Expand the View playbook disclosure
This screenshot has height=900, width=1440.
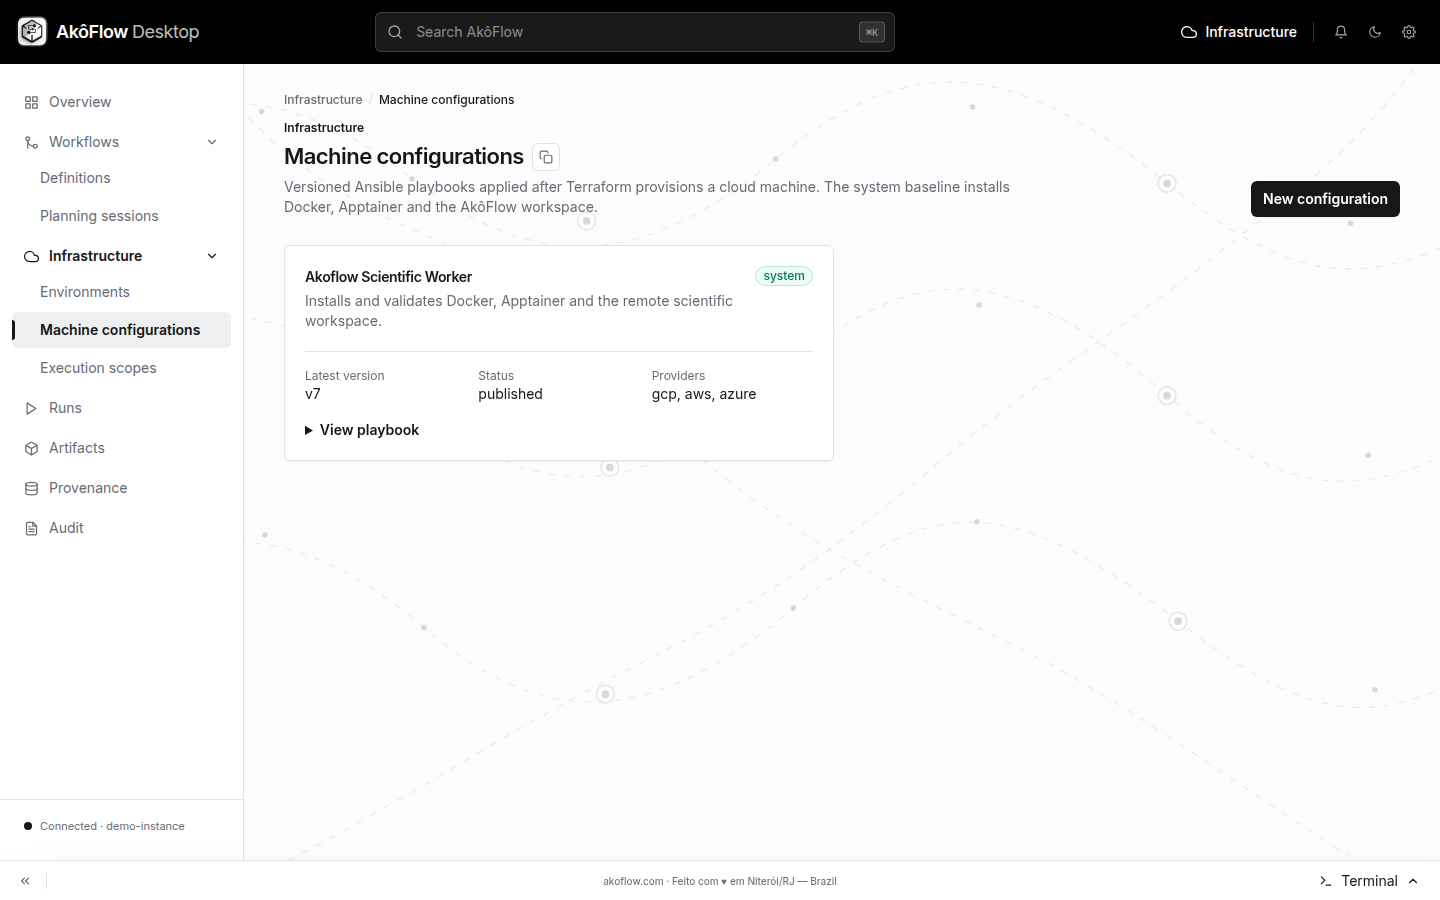(x=362, y=430)
